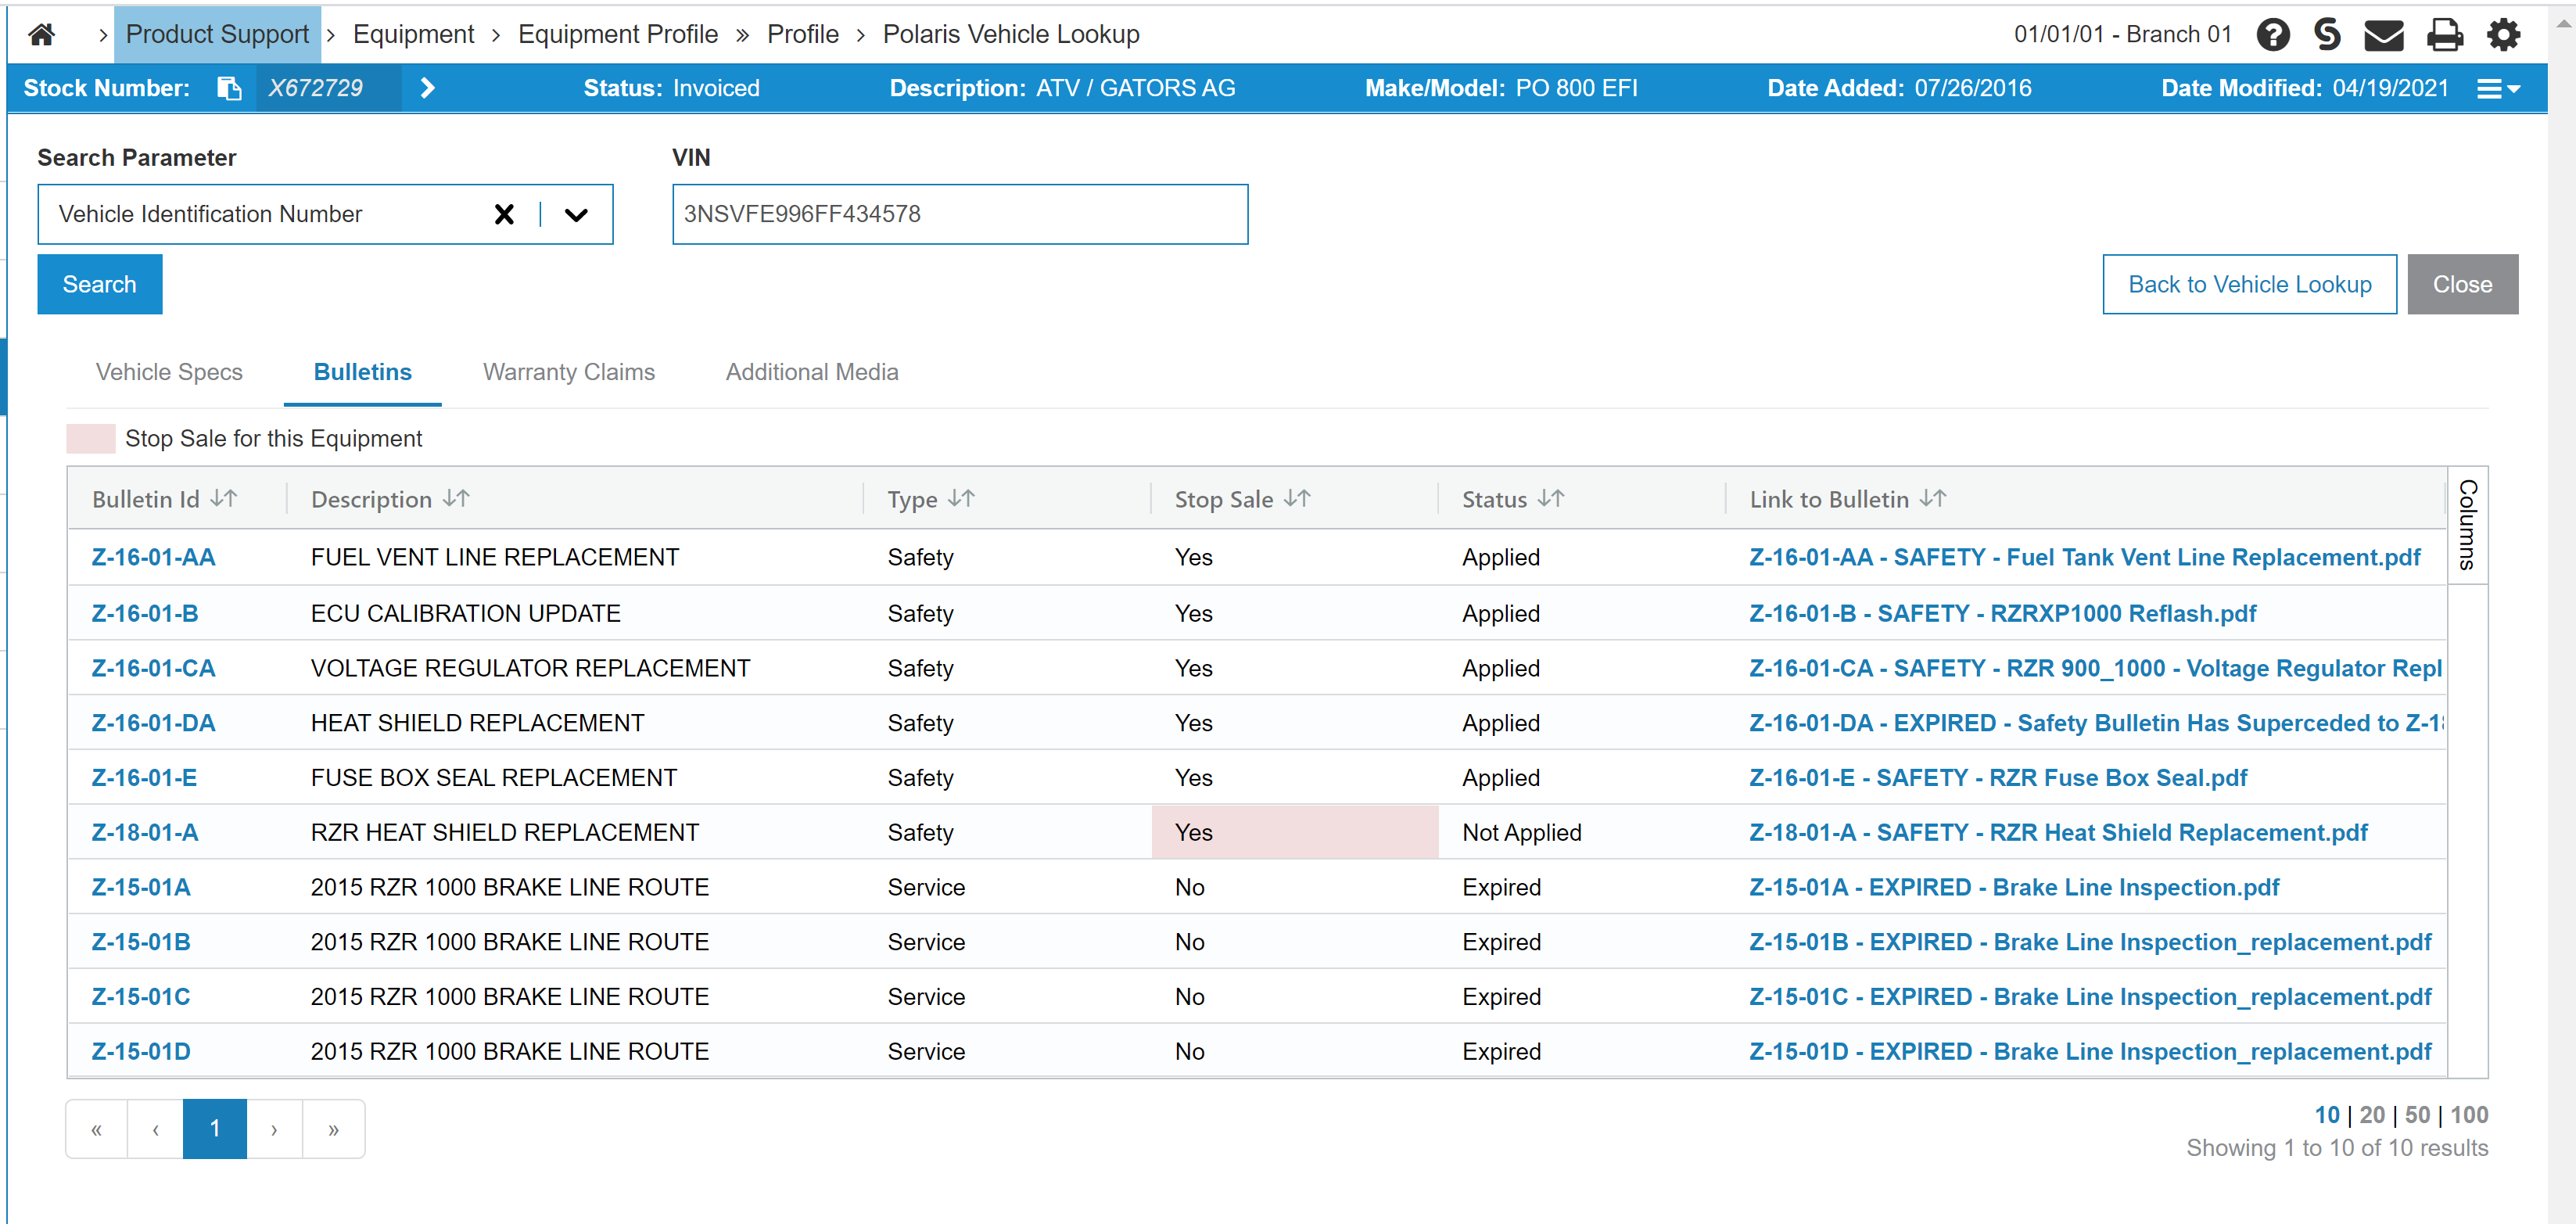Sort by the Bulletin Id column arrows
Viewport: 2576px width, 1224px height.
point(224,498)
